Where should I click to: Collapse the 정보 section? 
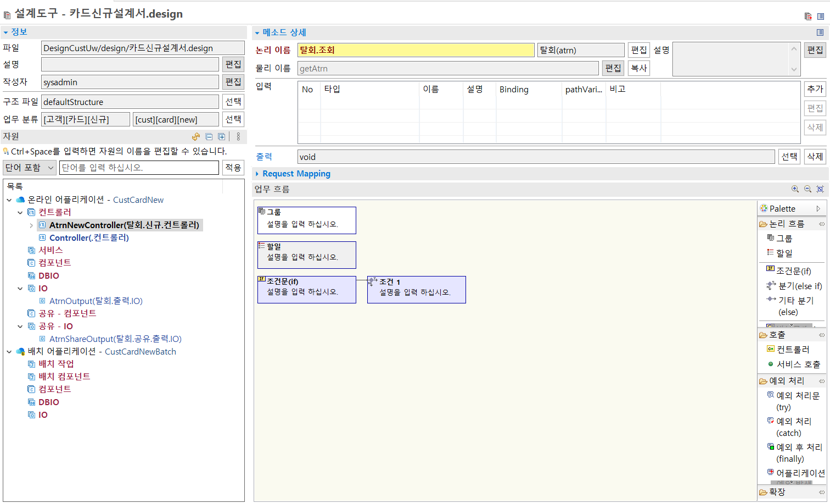pos(6,33)
